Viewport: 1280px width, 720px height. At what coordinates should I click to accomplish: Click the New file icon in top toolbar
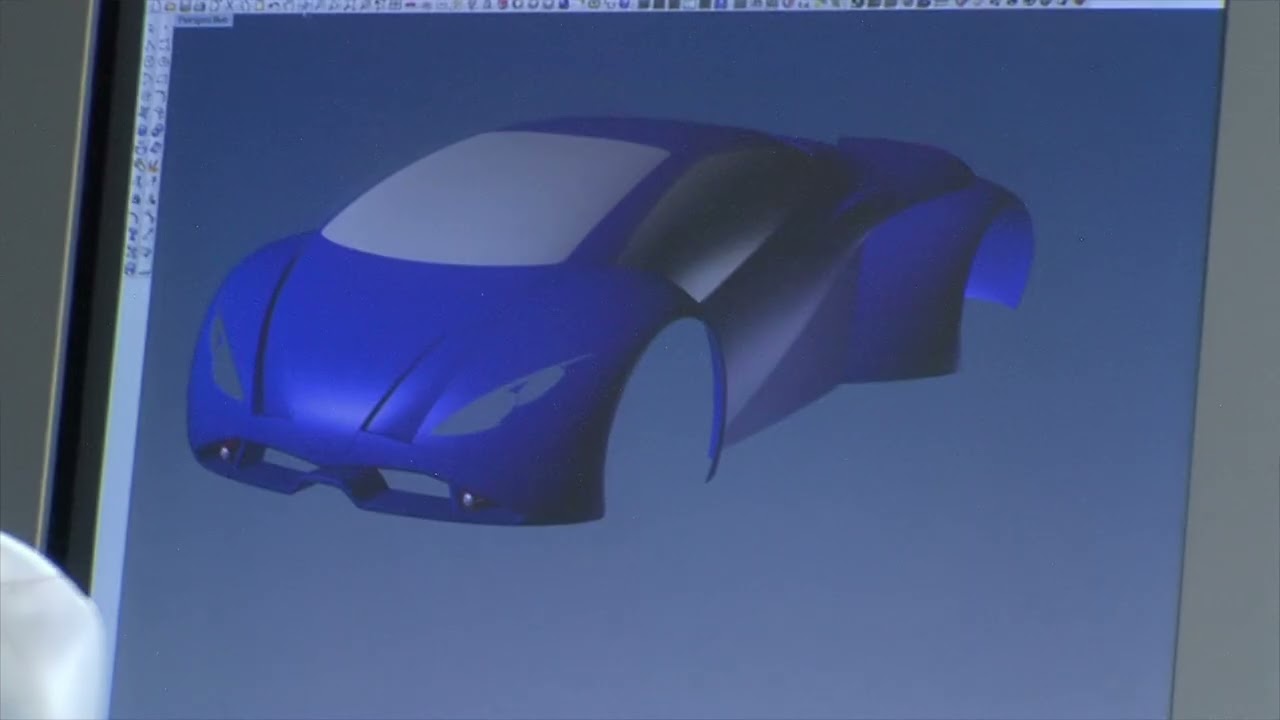(x=157, y=6)
